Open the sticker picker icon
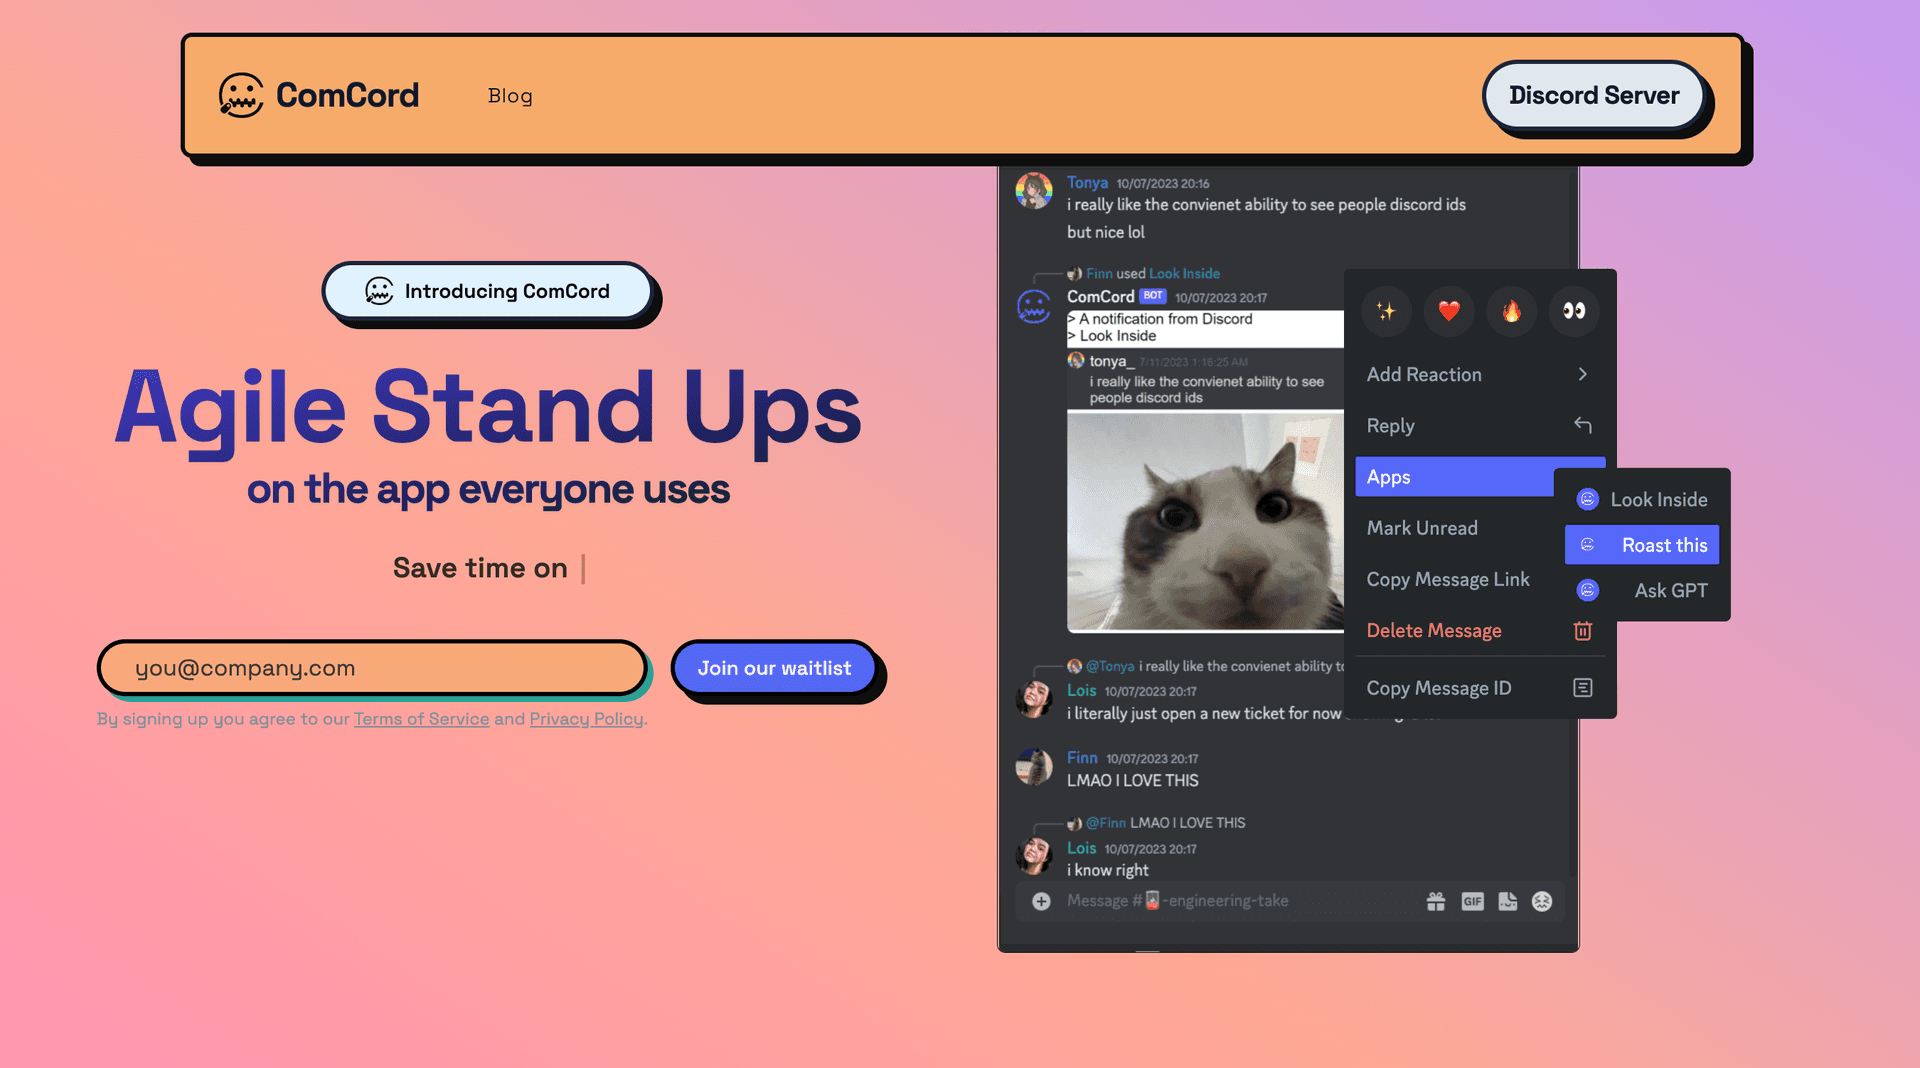Screen dimensions: 1920x1068 click(1507, 901)
